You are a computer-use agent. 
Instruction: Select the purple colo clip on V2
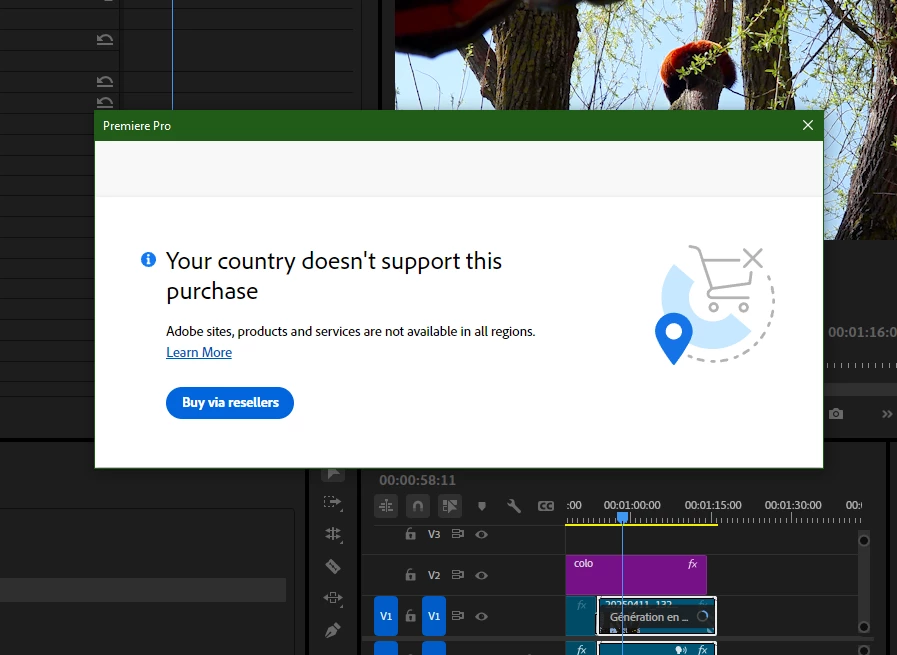click(x=636, y=575)
